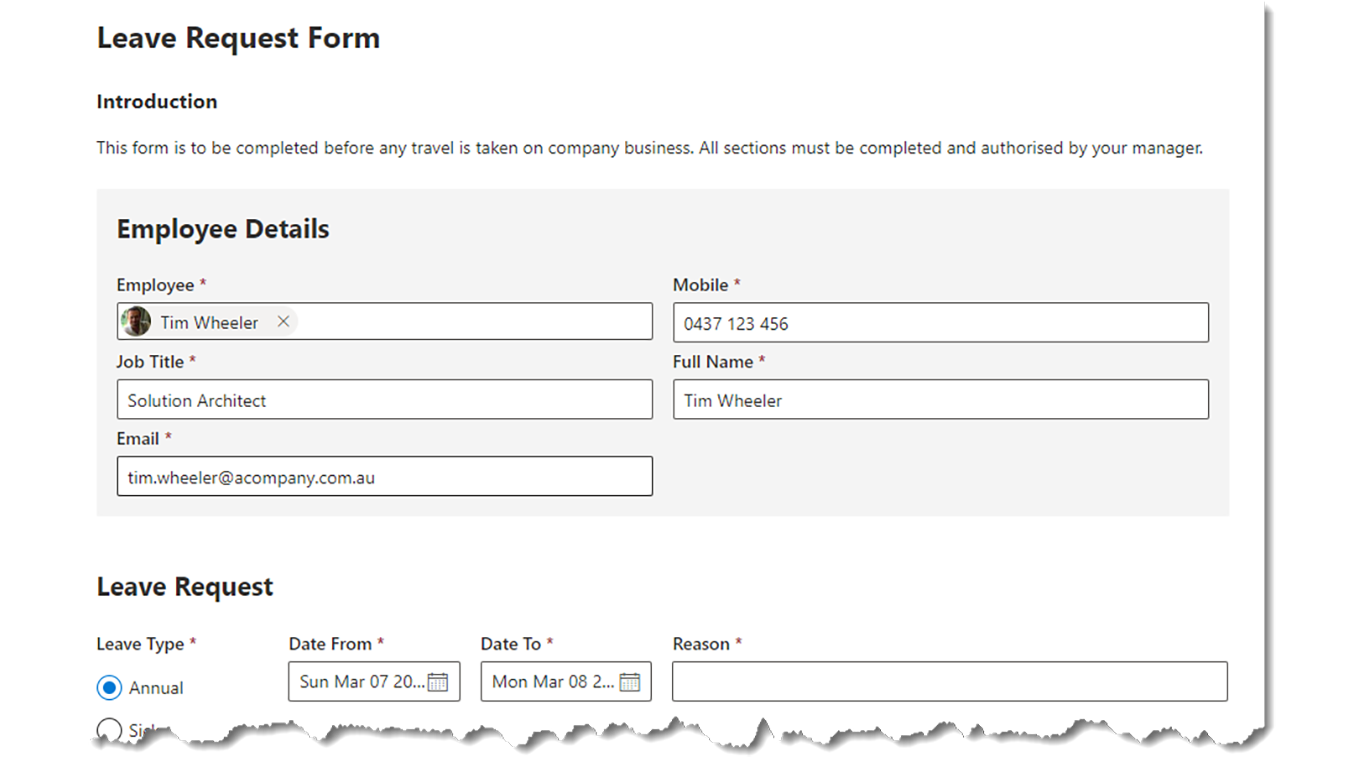Click the Leave Request Form title
Viewport: 1366px width, 768px height.
(x=238, y=38)
